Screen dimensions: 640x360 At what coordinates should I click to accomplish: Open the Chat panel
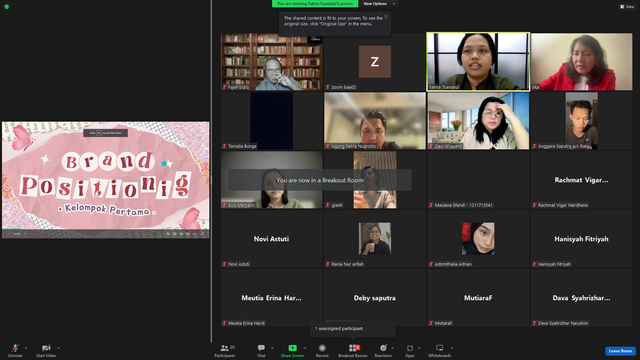pyautogui.click(x=261, y=350)
